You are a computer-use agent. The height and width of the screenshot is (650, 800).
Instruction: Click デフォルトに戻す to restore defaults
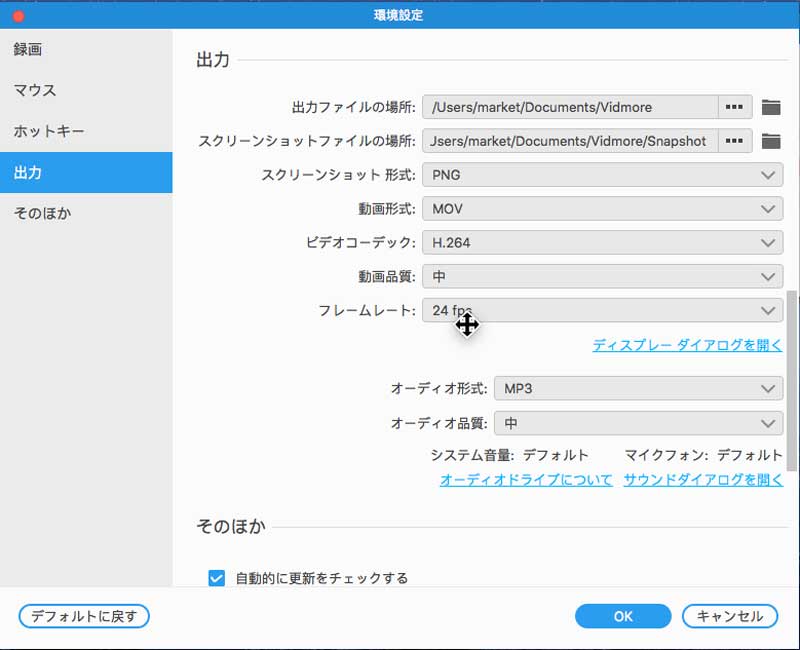click(83, 616)
